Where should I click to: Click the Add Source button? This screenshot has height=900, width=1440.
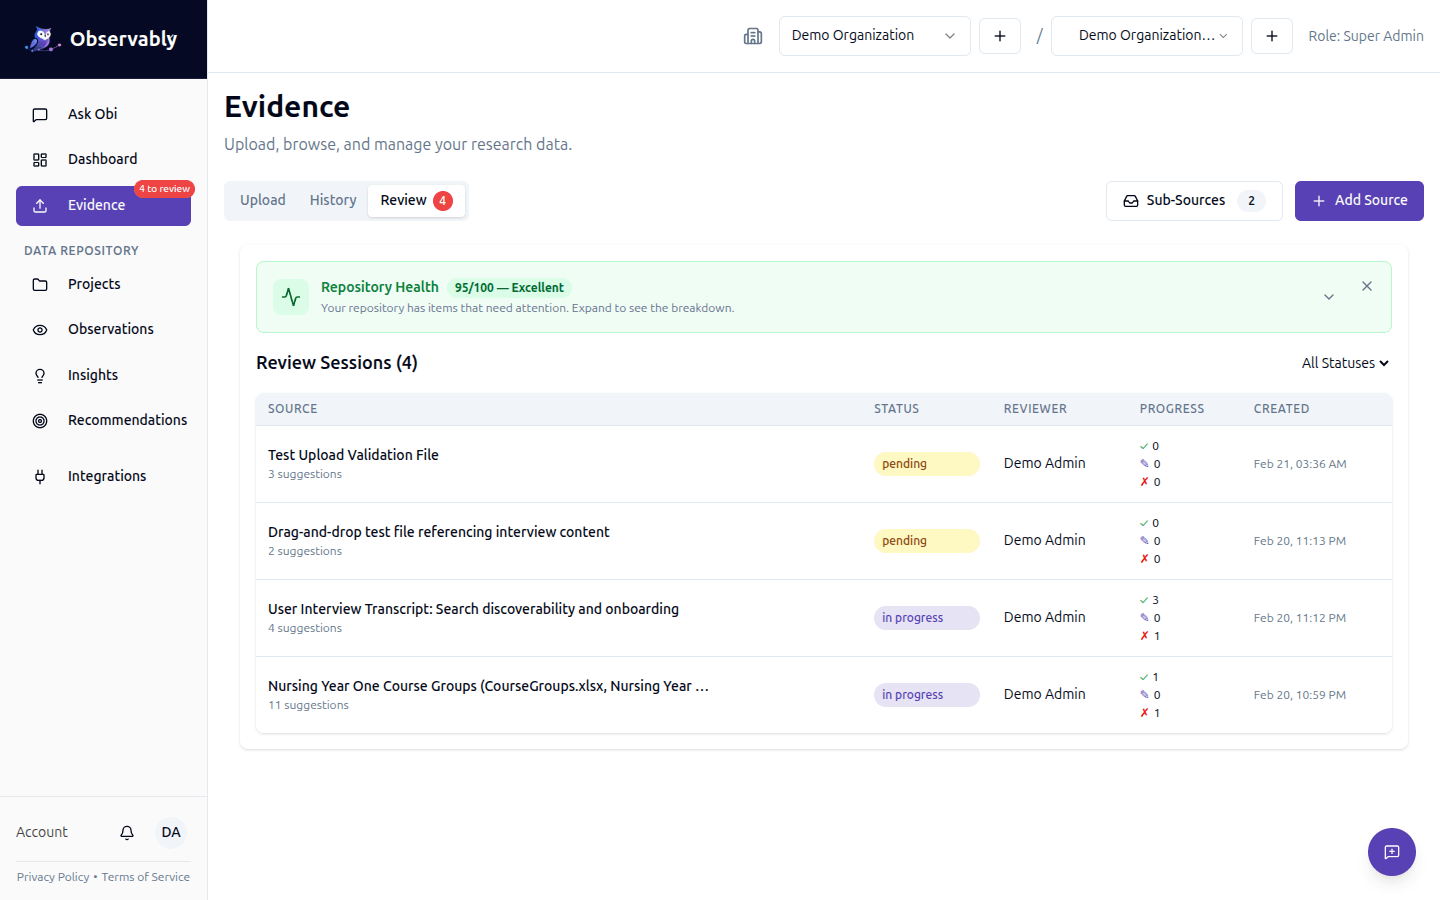pos(1359,200)
